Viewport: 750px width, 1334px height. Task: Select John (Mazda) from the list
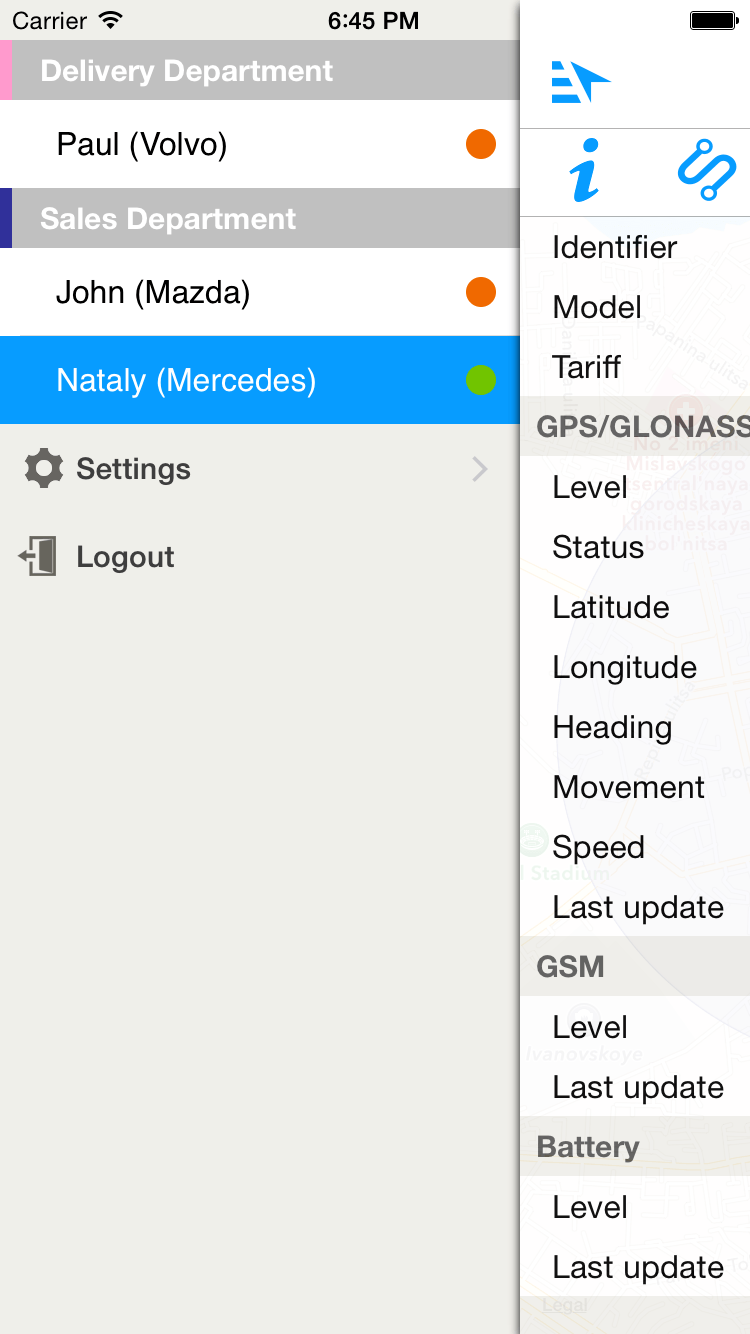[260, 292]
